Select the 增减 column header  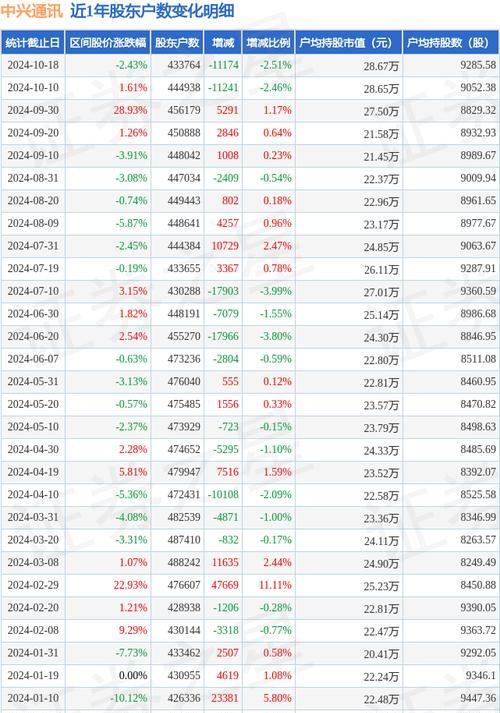pos(223,43)
